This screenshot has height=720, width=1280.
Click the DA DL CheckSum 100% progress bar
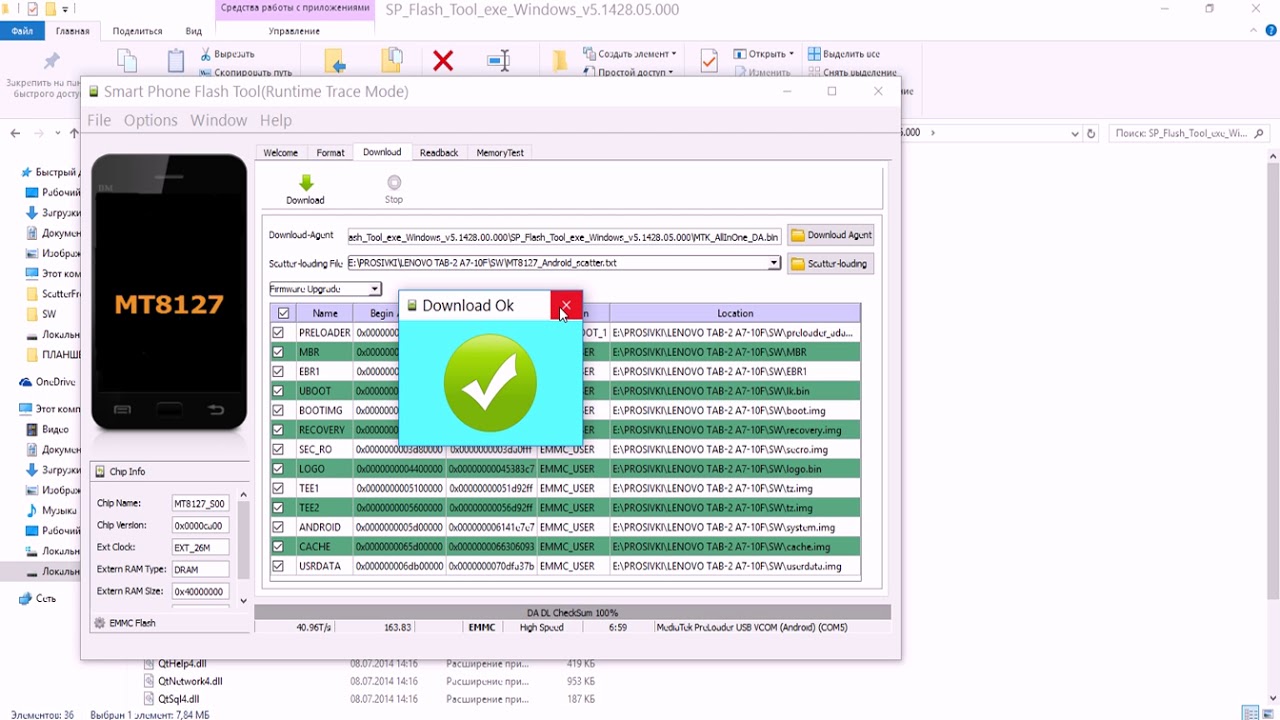(573, 612)
